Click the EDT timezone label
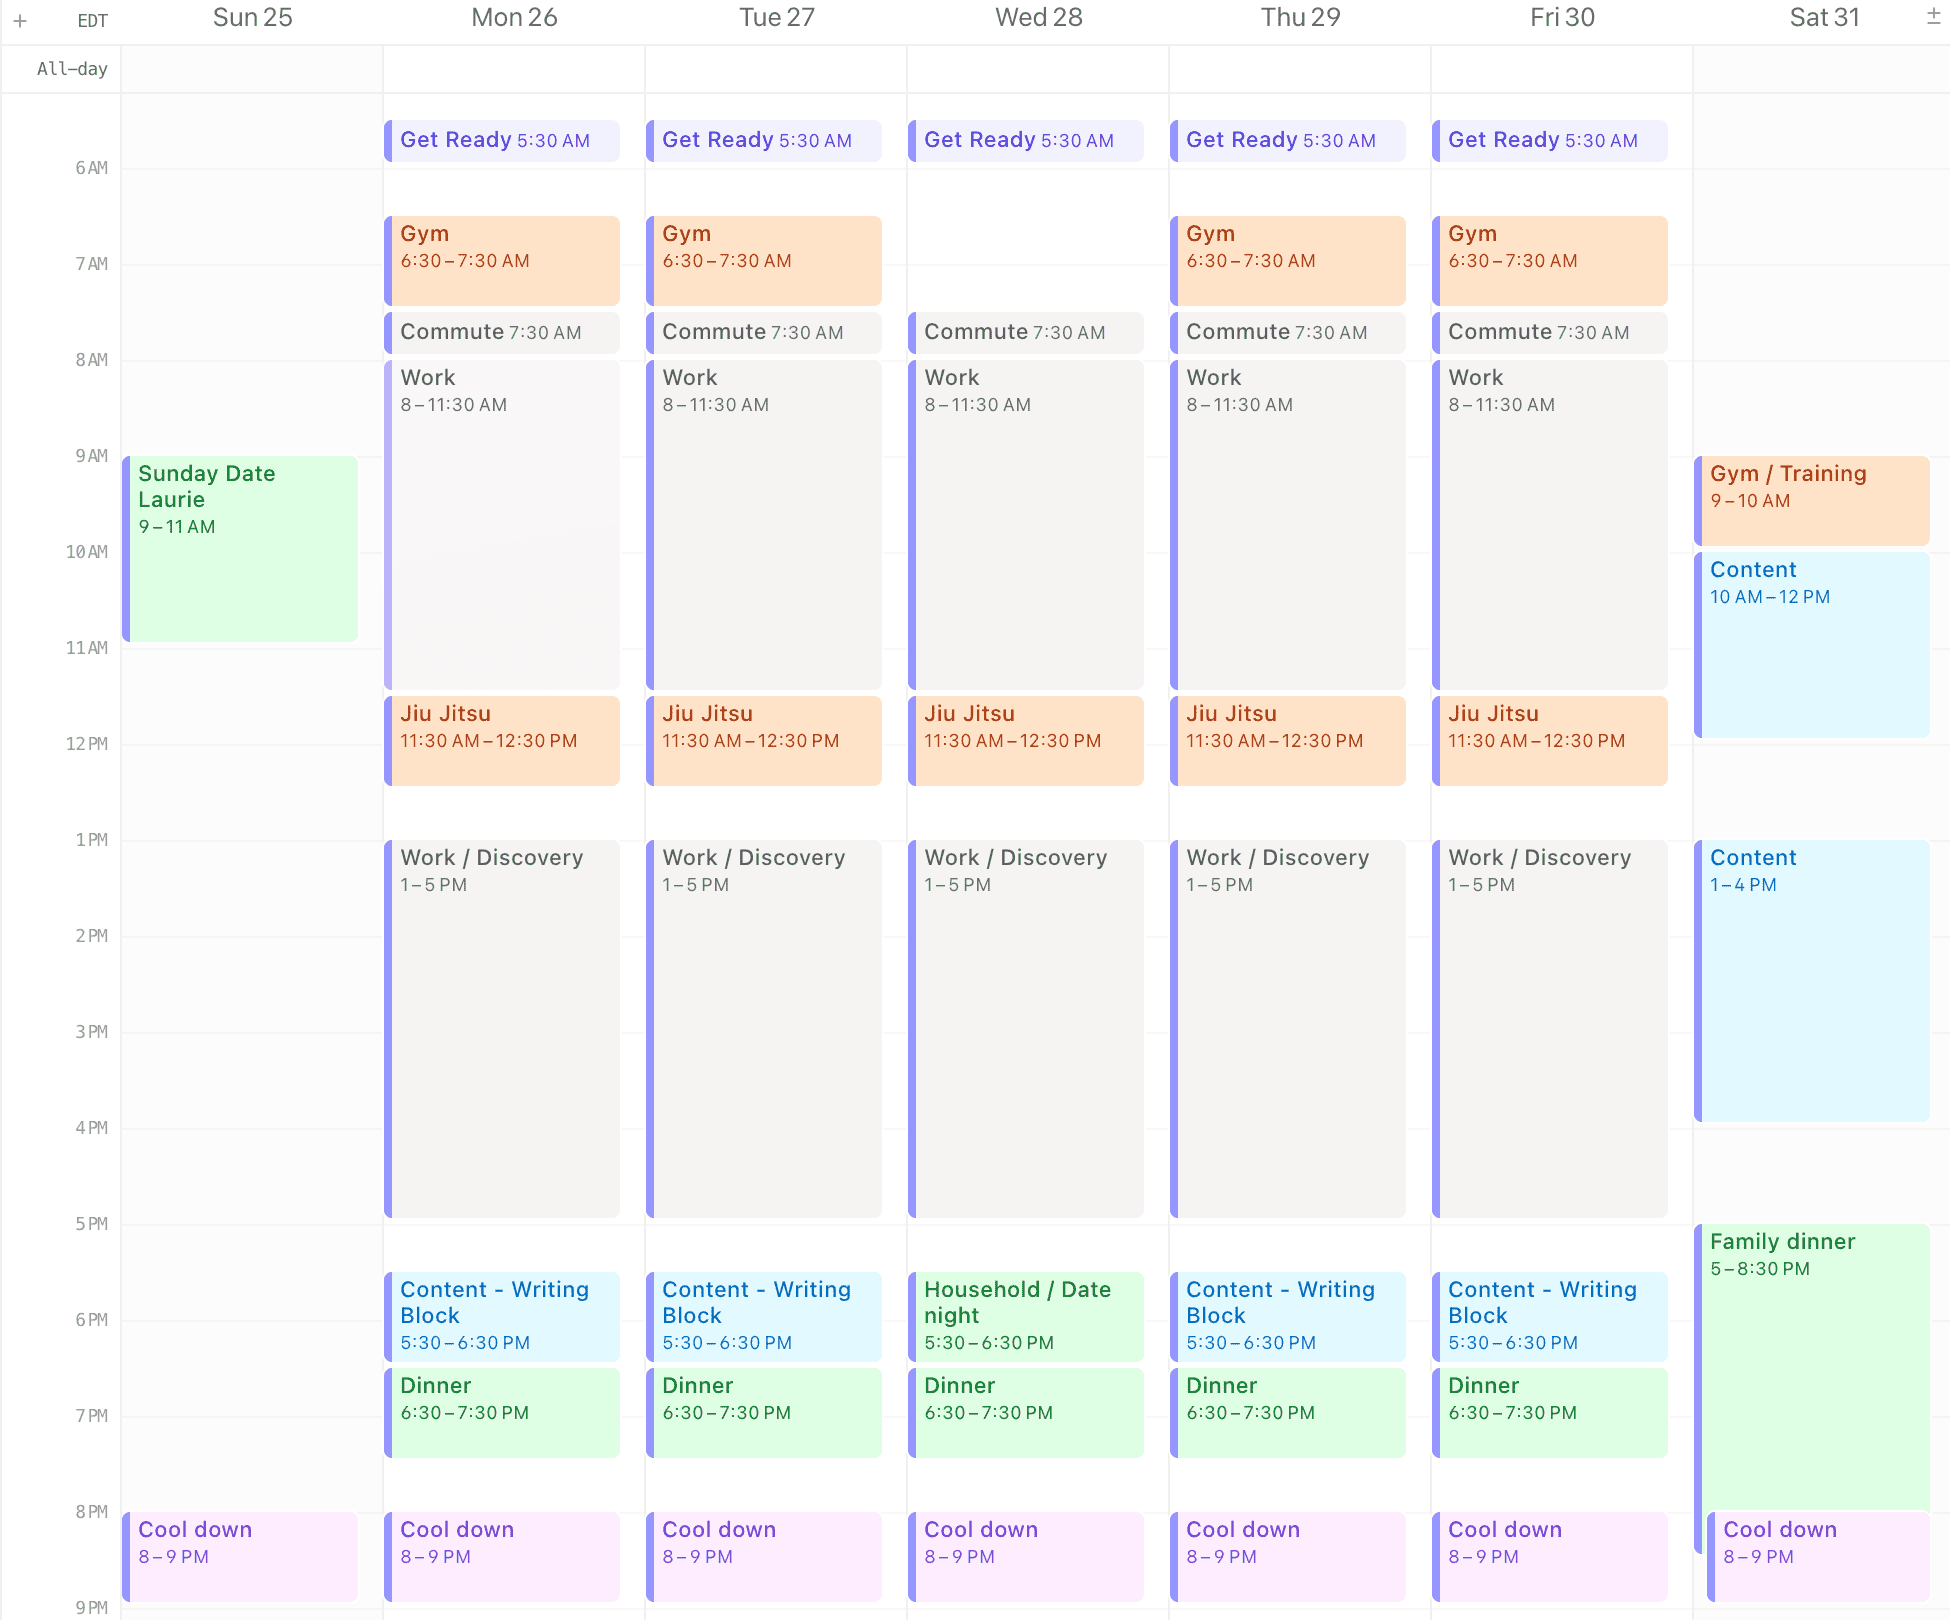Image resolution: width=1950 pixels, height=1620 pixels. tap(92, 21)
